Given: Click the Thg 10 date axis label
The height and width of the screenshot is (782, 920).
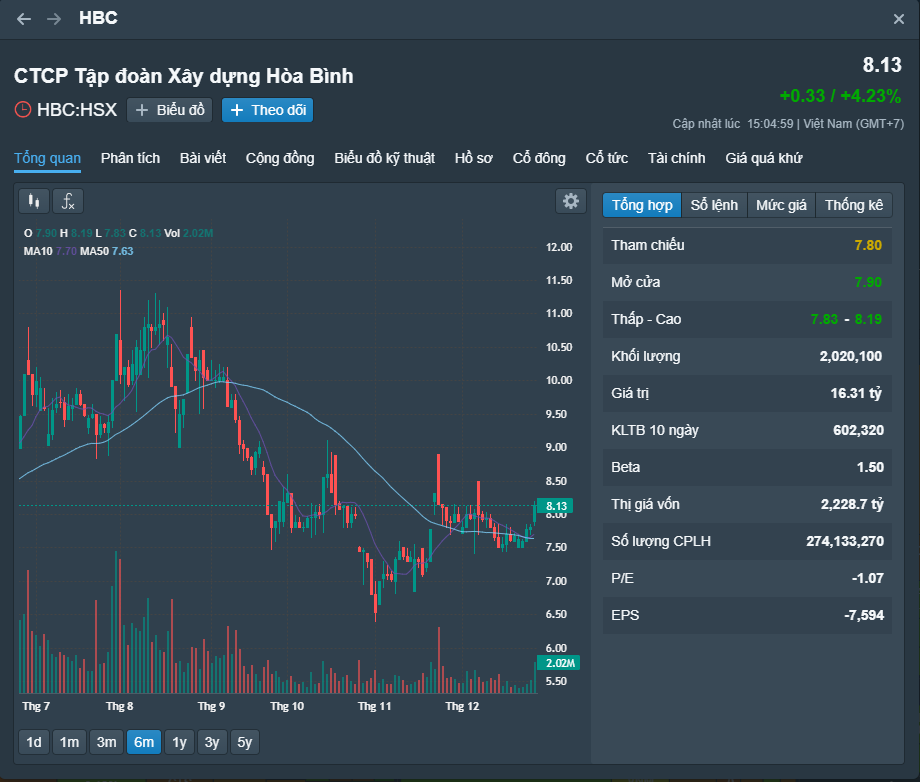Looking at the screenshot, I should pyautogui.click(x=287, y=706).
